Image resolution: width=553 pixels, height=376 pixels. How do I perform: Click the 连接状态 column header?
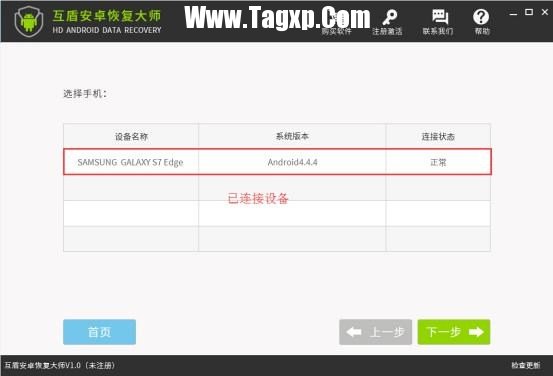(438, 136)
